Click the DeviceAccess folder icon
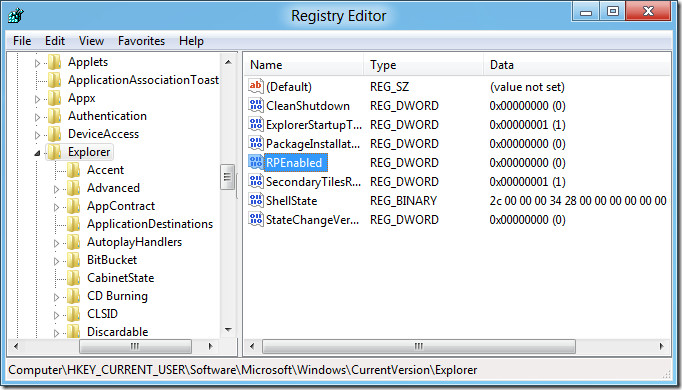Image resolution: width=682 pixels, height=390 pixels. (x=54, y=134)
